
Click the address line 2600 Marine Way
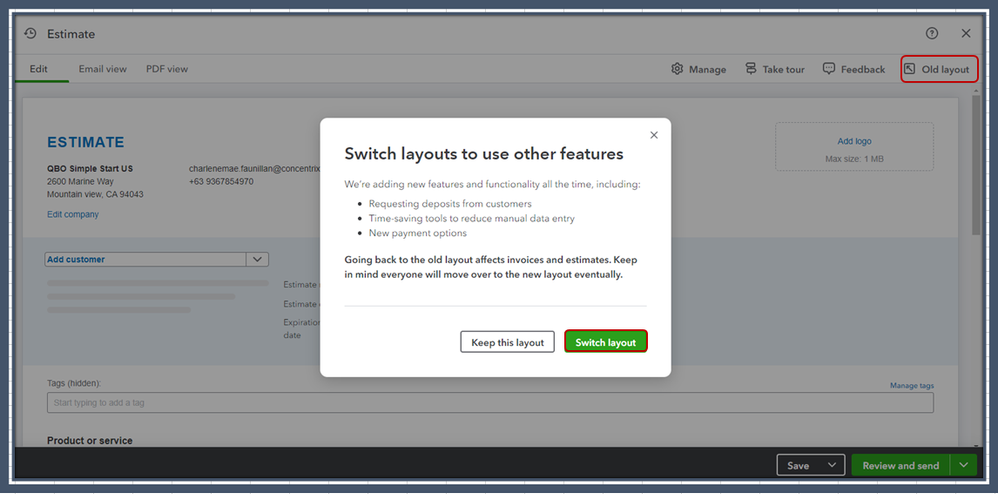pos(80,181)
